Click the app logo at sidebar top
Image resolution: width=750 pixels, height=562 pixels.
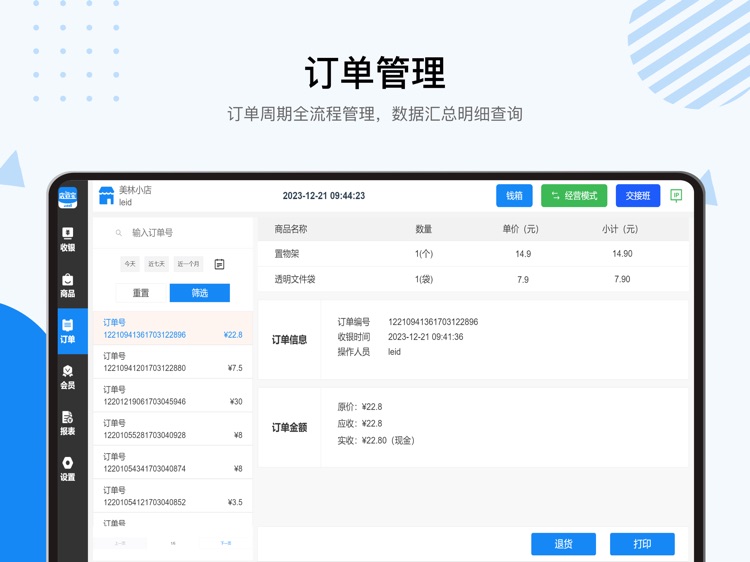[67, 198]
